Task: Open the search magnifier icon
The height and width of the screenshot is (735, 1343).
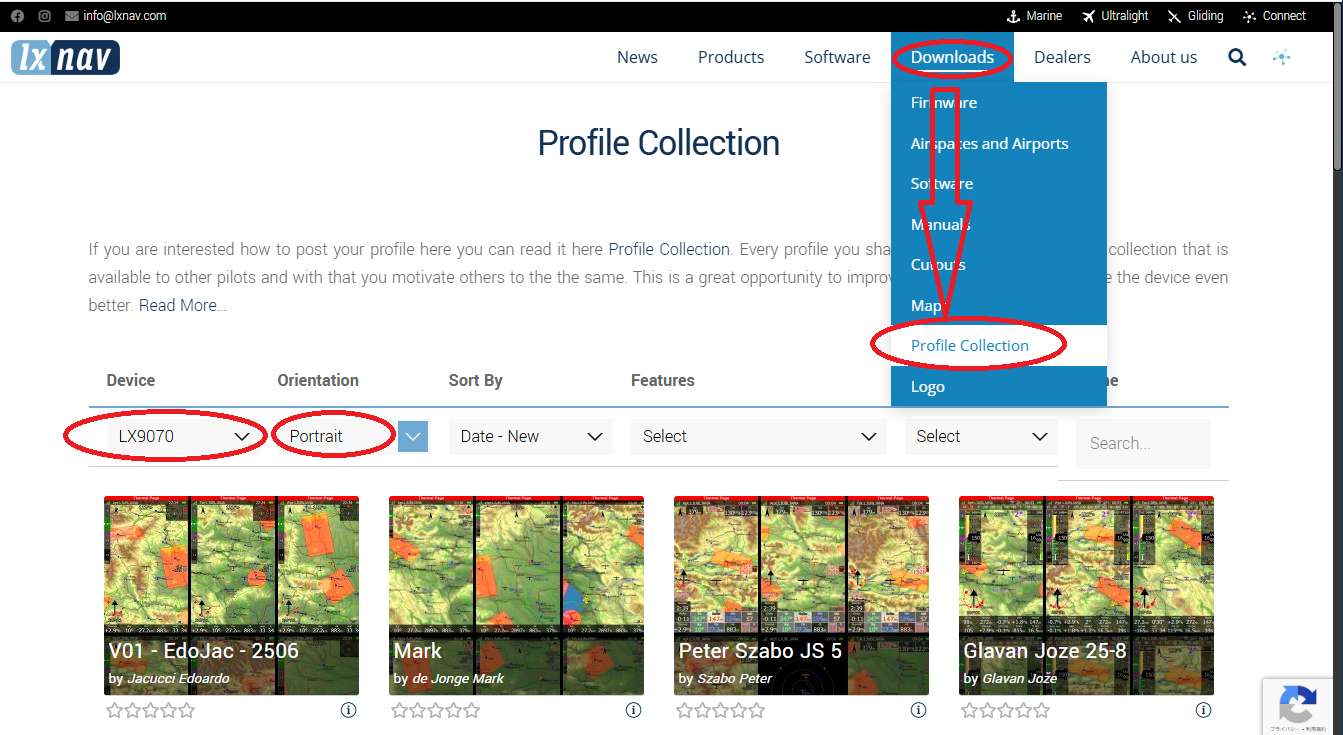Action: (1237, 57)
